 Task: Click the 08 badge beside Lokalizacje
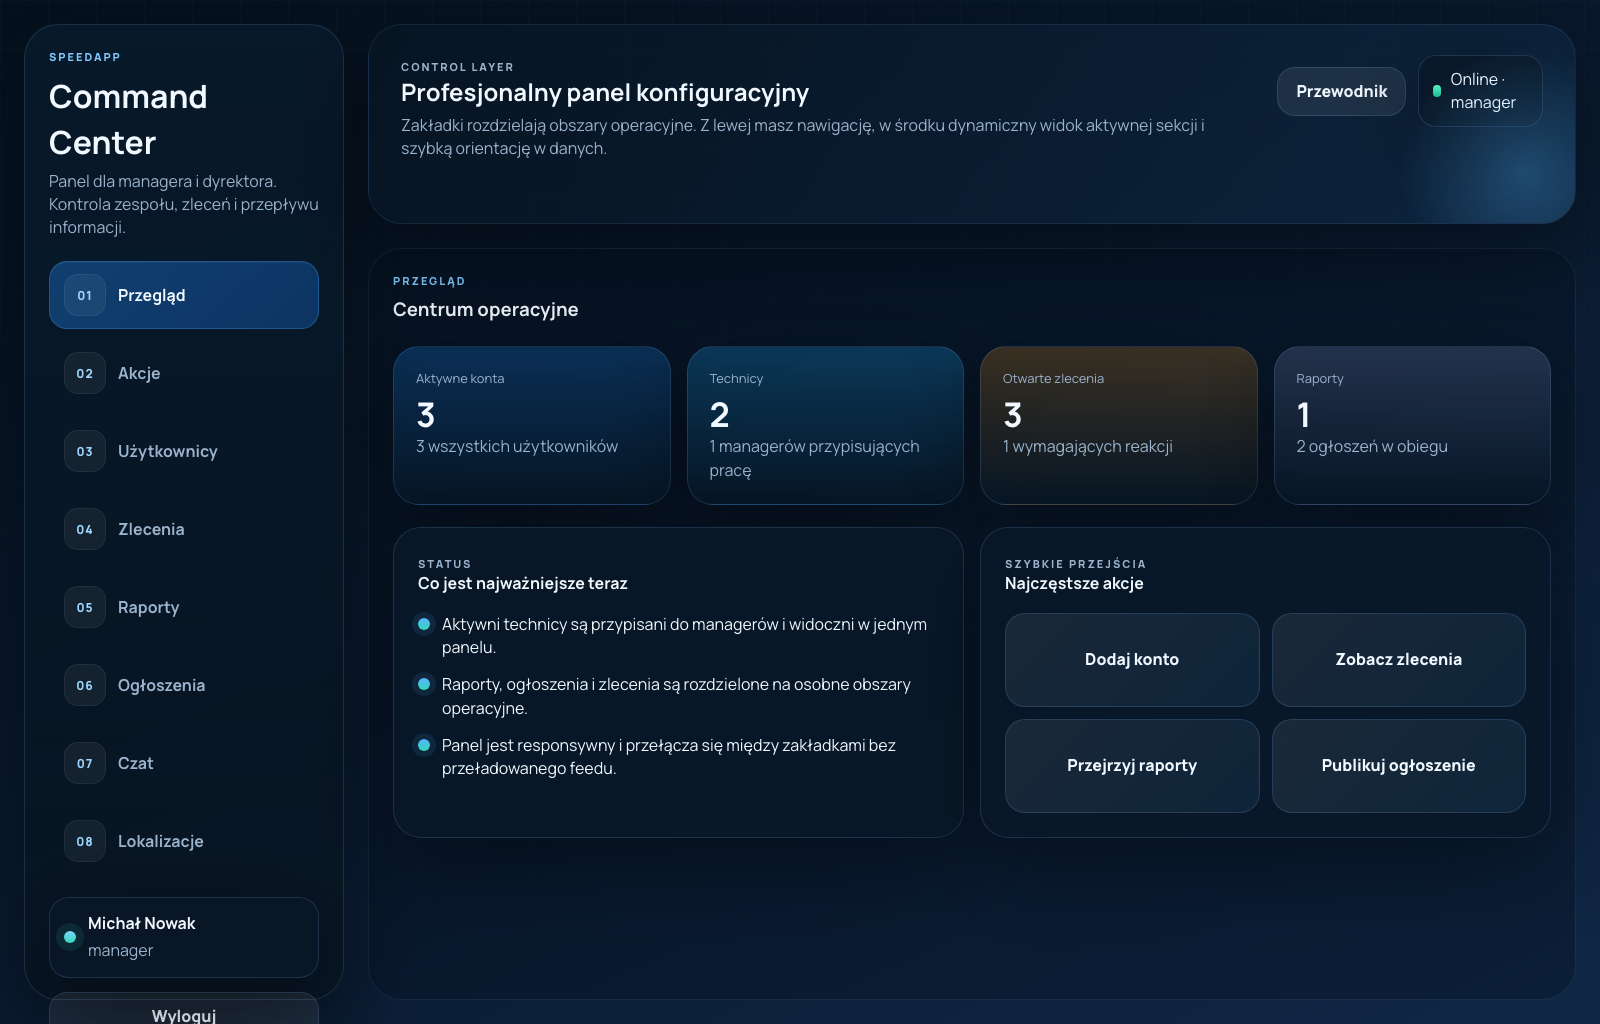pos(84,841)
